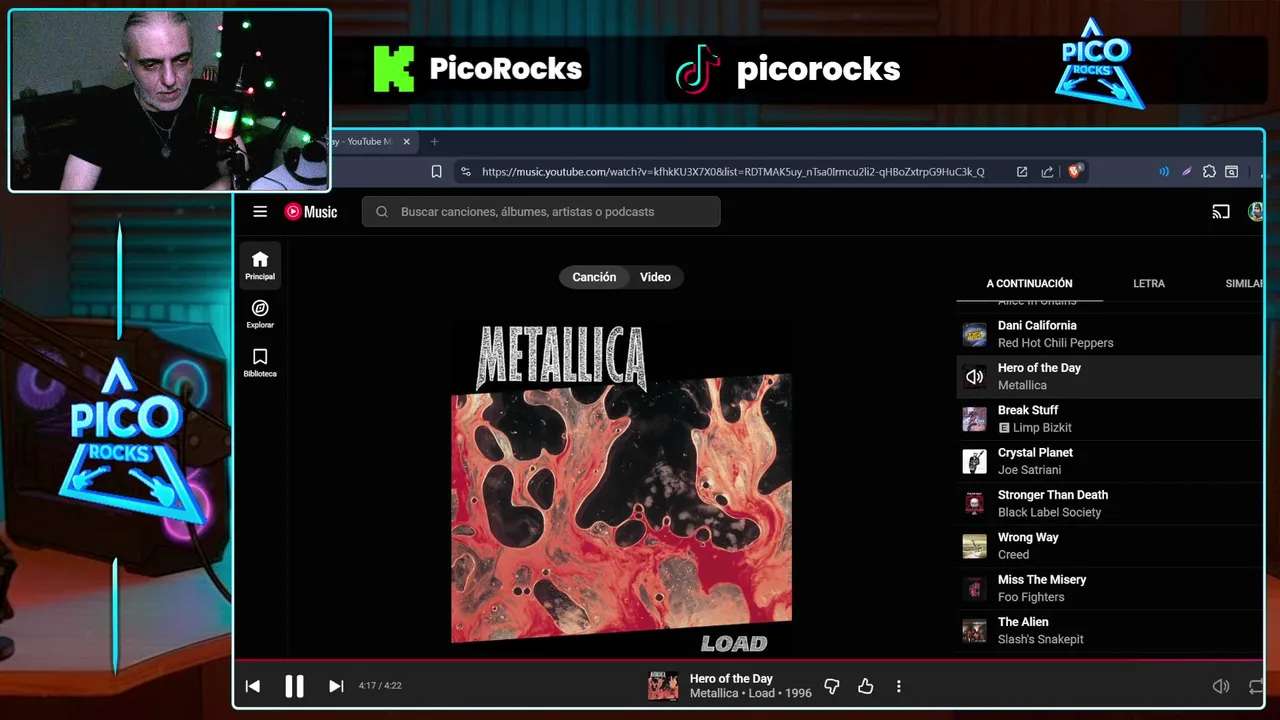The width and height of the screenshot is (1280, 720).
Task: Click the explicit badge next to Limp Bizkit
Action: (x=1004, y=428)
